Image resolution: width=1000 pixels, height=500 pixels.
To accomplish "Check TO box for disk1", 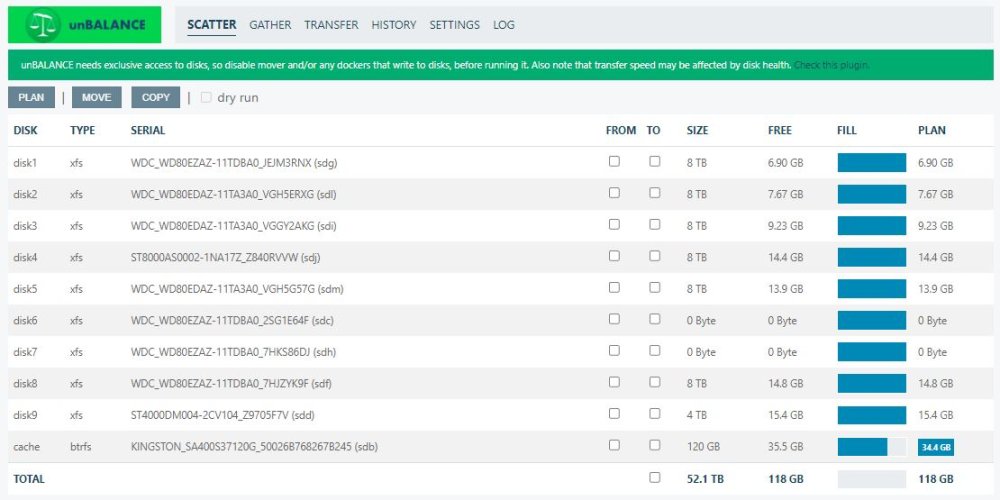I will coord(654,161).
